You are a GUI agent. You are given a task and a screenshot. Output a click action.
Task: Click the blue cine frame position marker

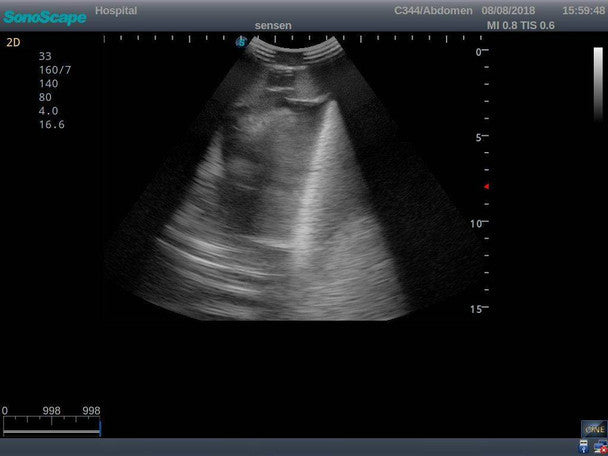tap(100, 428)
